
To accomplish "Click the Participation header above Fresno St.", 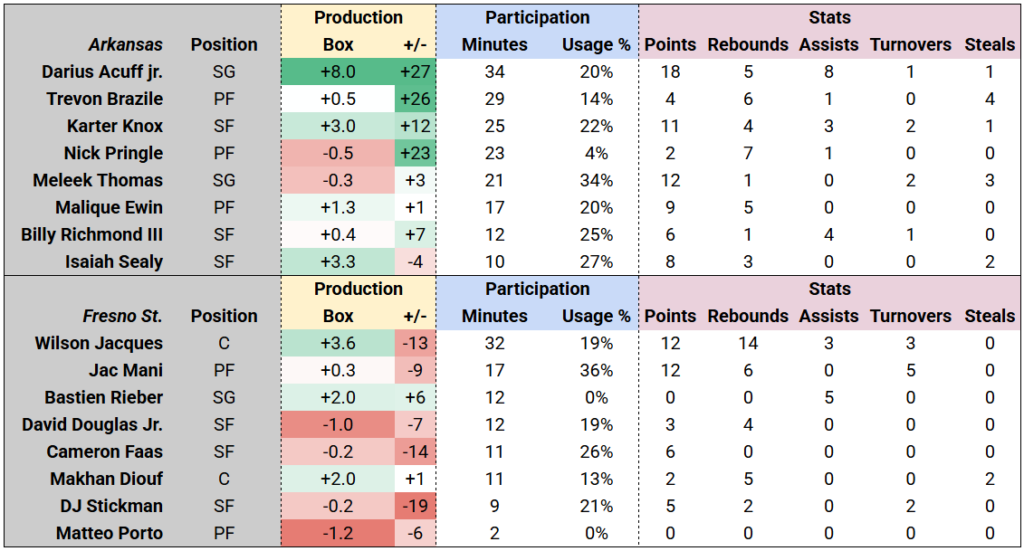I will tap(537, 289).
